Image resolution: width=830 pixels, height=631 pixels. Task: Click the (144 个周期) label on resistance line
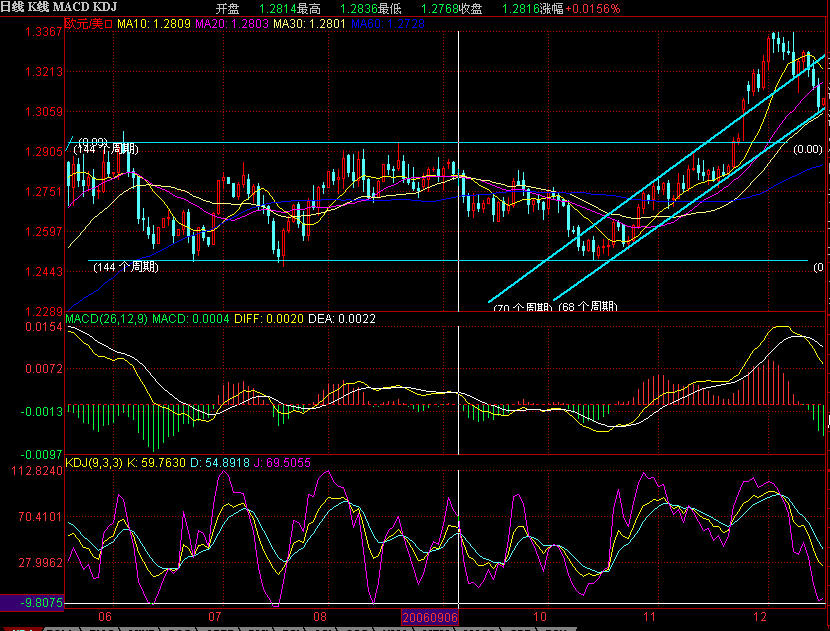point(106,150)
